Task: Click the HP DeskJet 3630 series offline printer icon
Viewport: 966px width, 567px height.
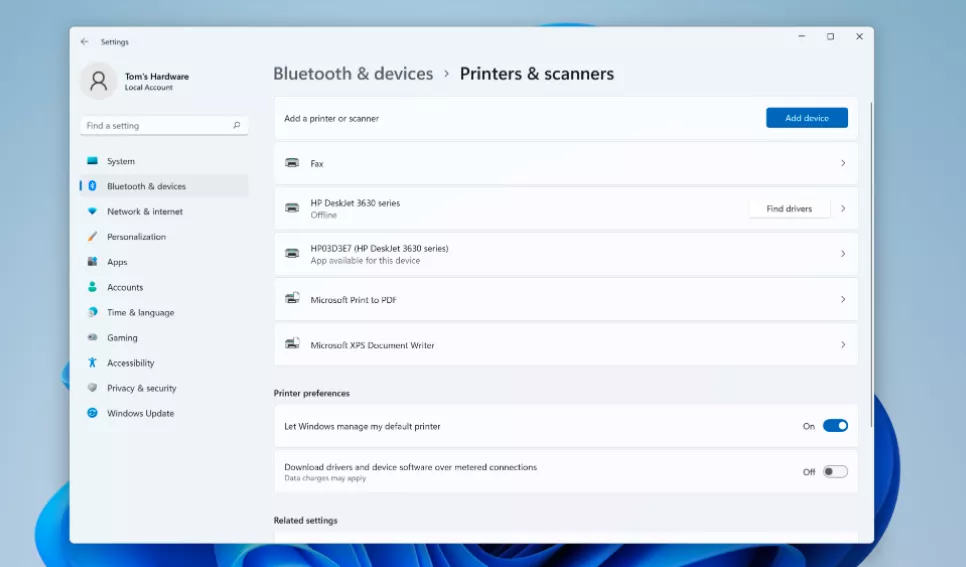Action: [x=292, y=208]
